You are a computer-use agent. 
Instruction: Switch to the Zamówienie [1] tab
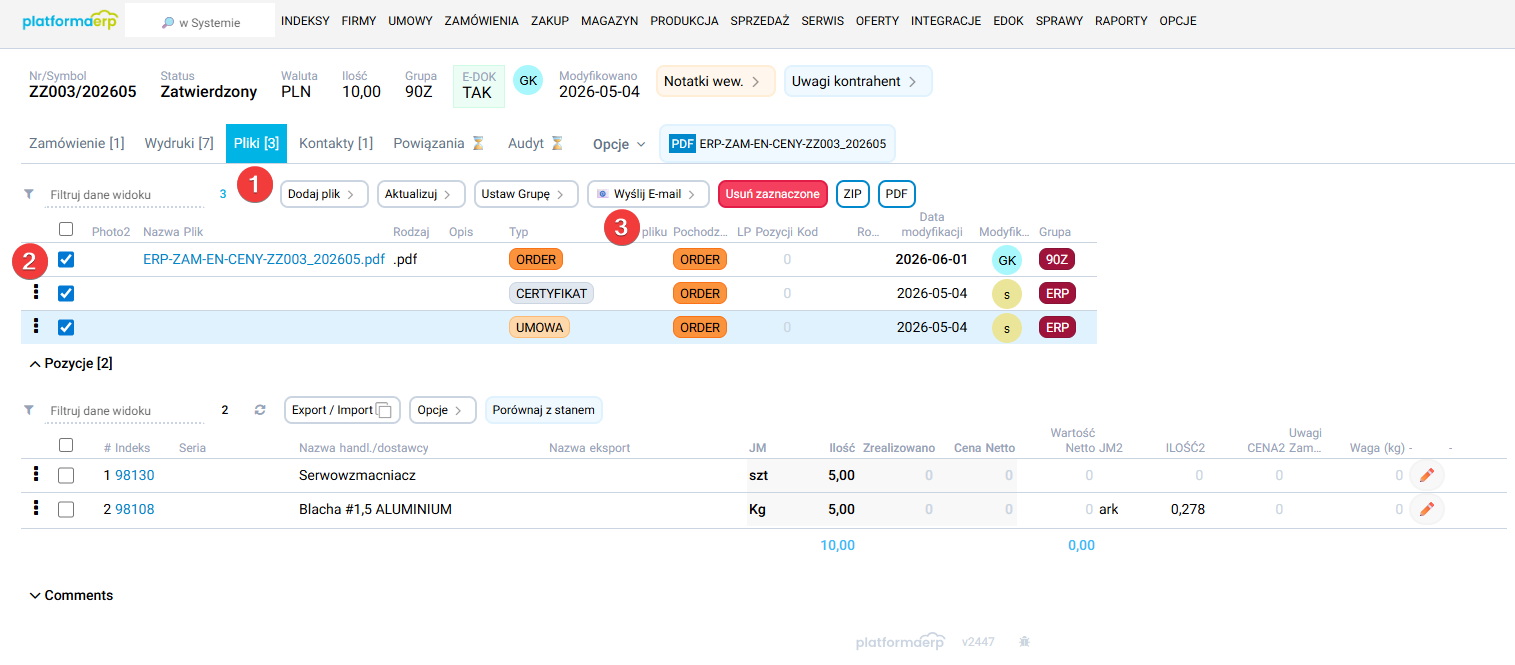[77, 143]
